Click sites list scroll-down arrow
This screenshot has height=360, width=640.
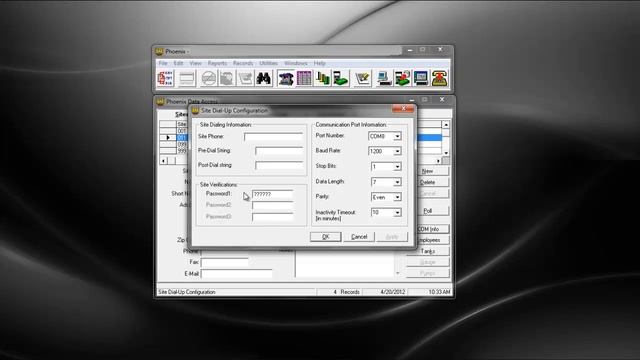(446, 153)
